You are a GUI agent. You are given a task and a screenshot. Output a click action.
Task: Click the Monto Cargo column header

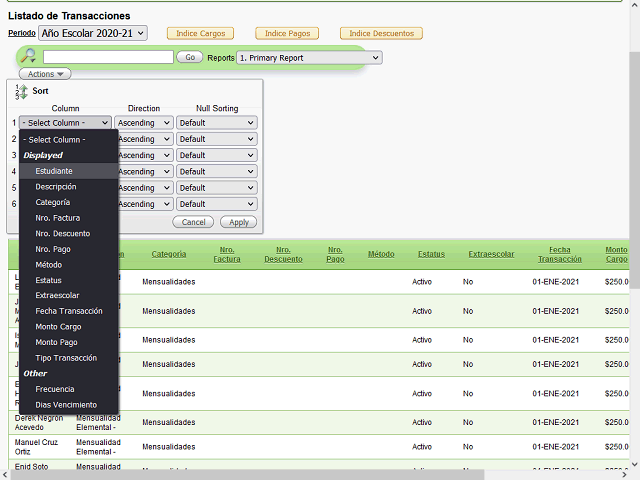616,254
